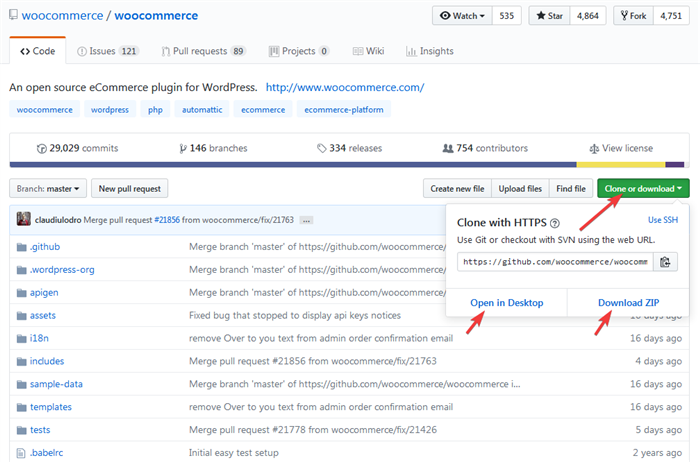
Task: Copy clone URL with clipboard icon
Action: click(665, 262)
